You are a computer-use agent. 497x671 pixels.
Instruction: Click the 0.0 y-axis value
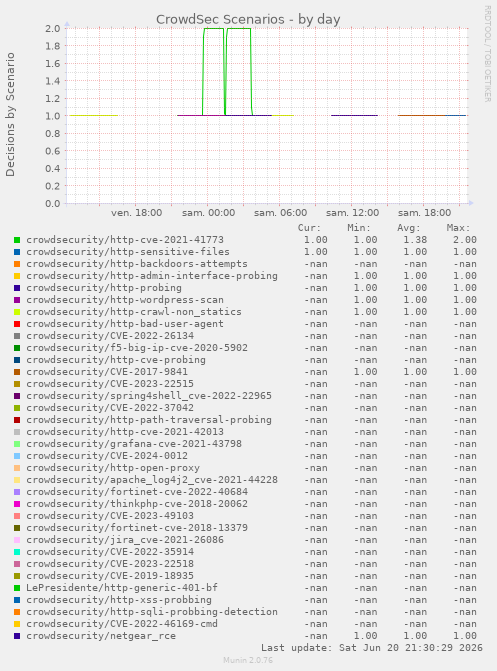[53, 204]
